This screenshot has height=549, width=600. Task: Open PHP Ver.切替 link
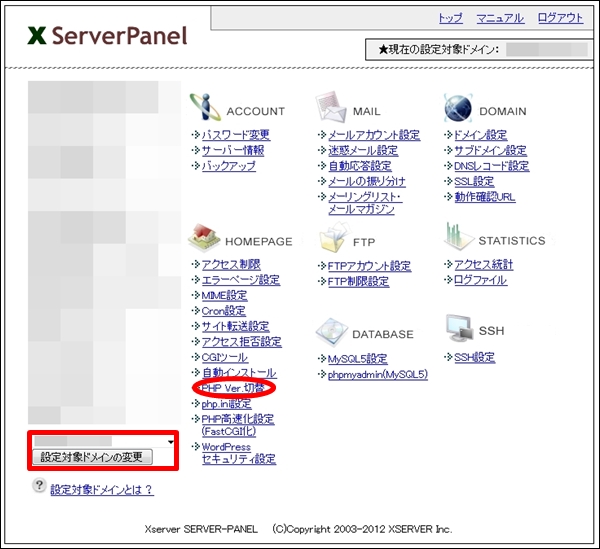233,388
